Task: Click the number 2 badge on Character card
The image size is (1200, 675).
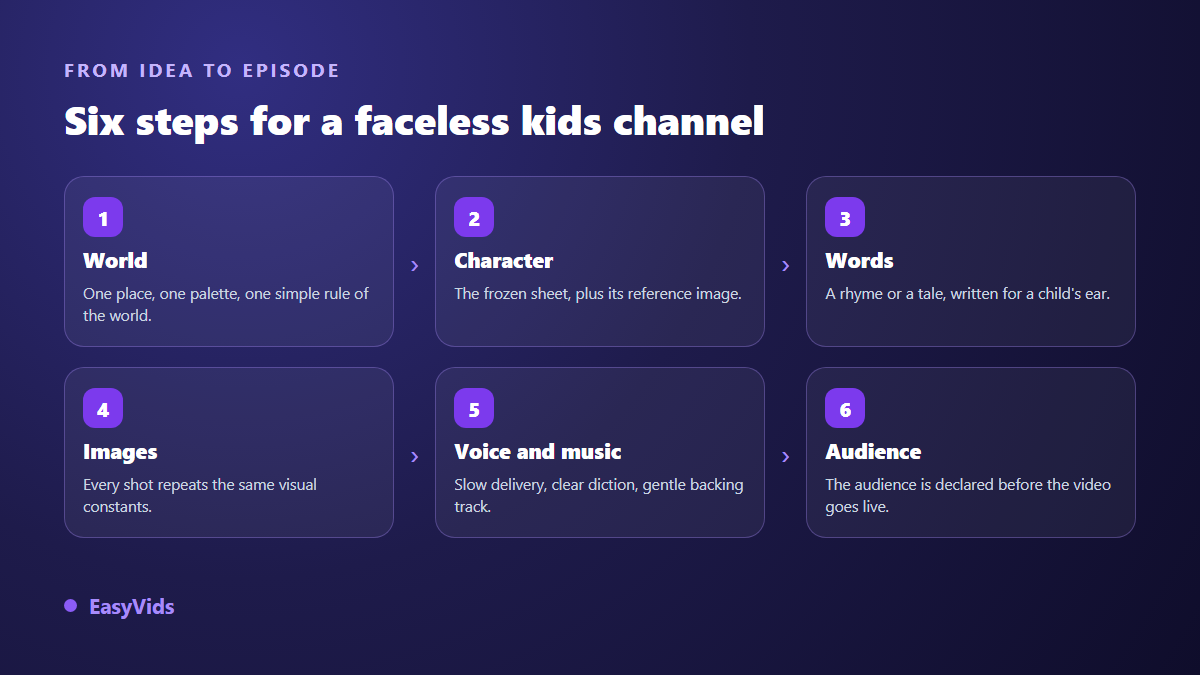Action: (474, 217)
